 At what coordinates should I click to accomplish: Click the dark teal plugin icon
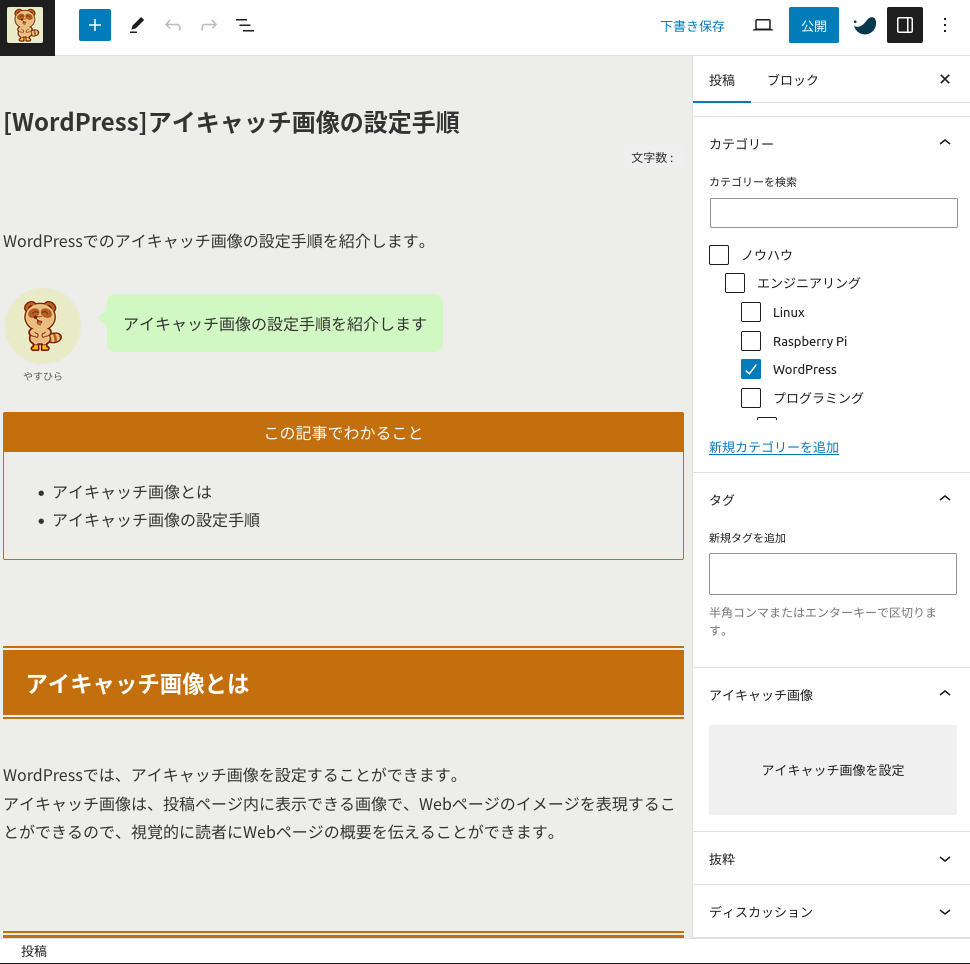[x=864, y=25]
